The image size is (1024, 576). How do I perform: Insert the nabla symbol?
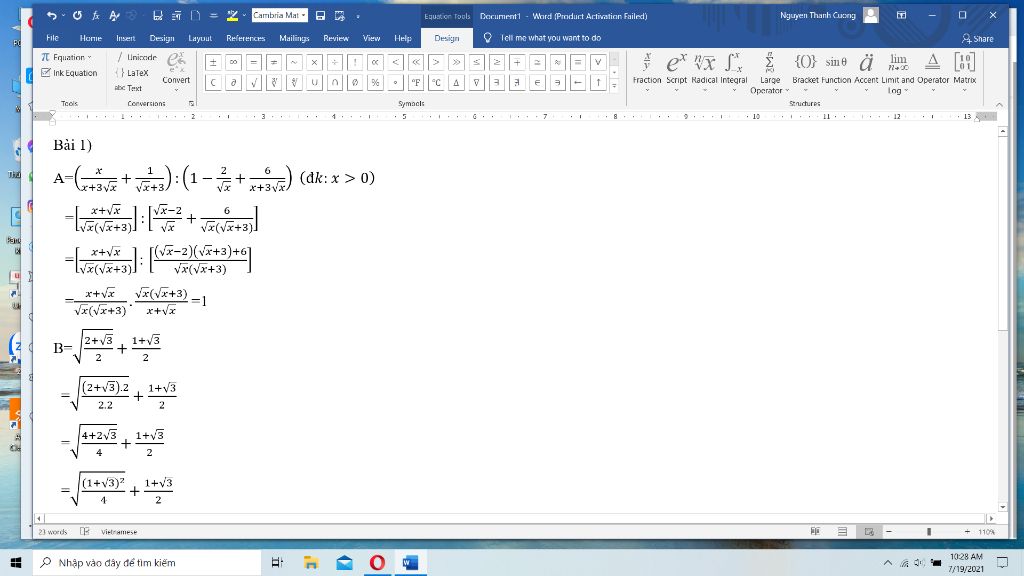pos(476,82)
